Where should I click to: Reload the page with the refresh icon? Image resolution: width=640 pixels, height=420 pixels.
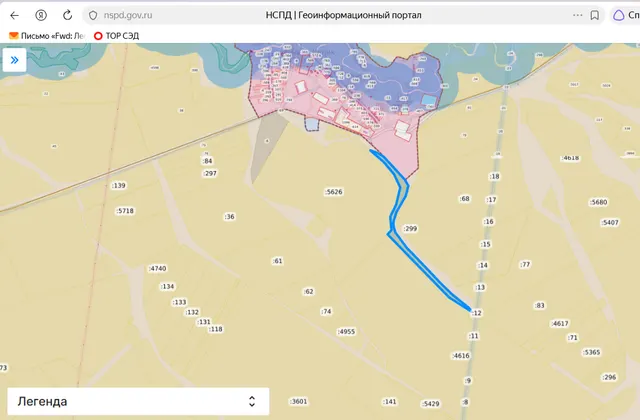[x=67, y=16]
